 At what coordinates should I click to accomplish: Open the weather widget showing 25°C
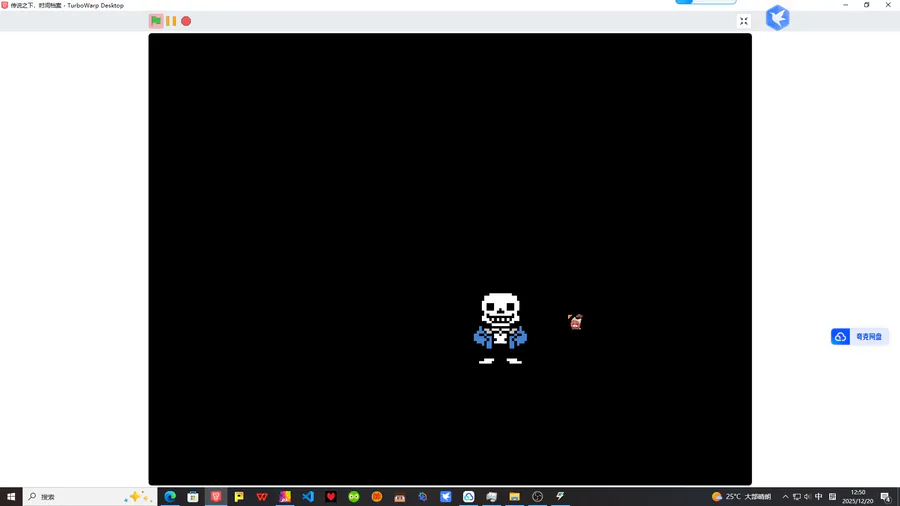pos(742,496)
